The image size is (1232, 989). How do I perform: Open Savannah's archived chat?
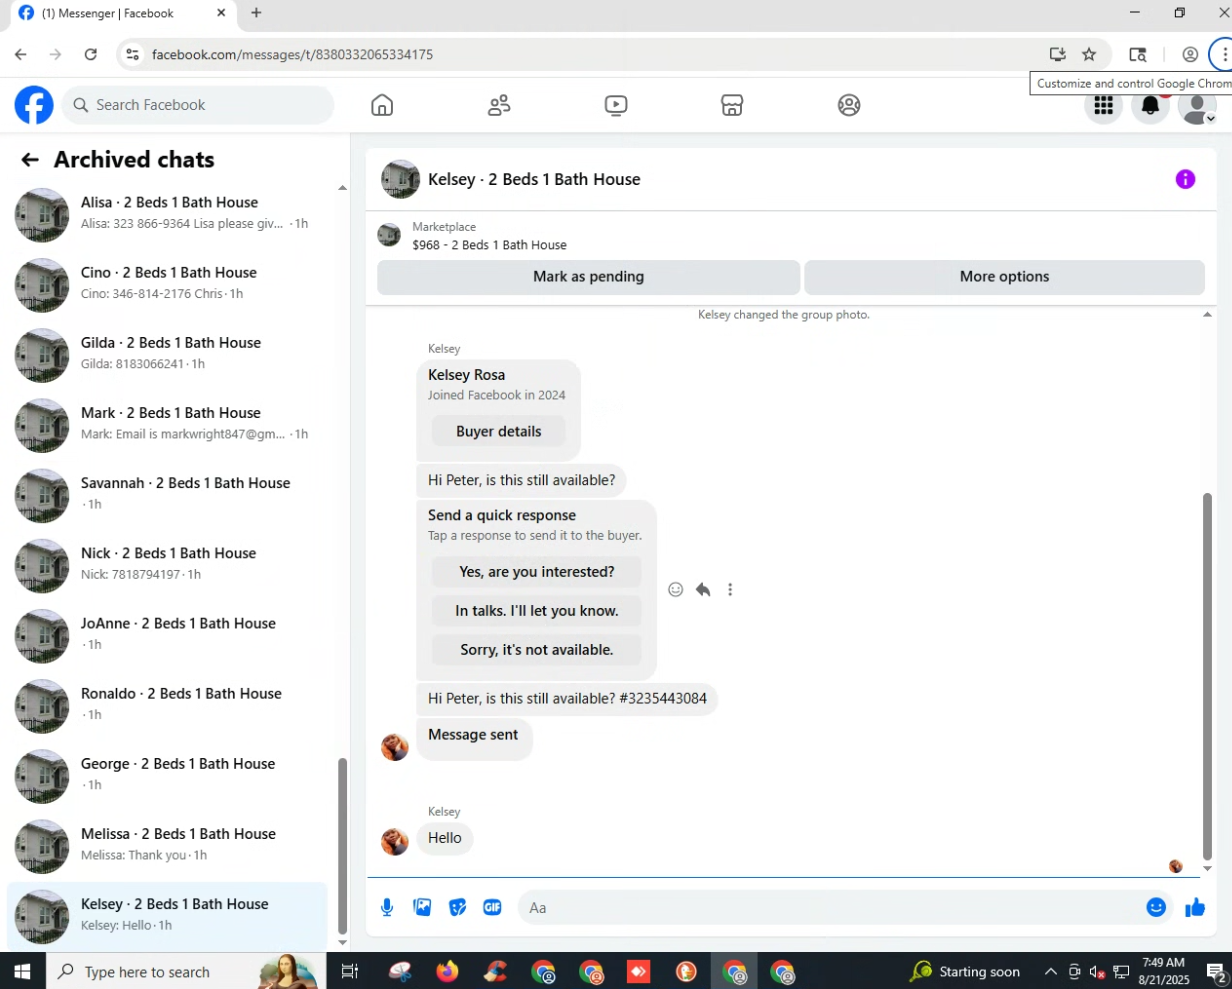coord(167,494)
